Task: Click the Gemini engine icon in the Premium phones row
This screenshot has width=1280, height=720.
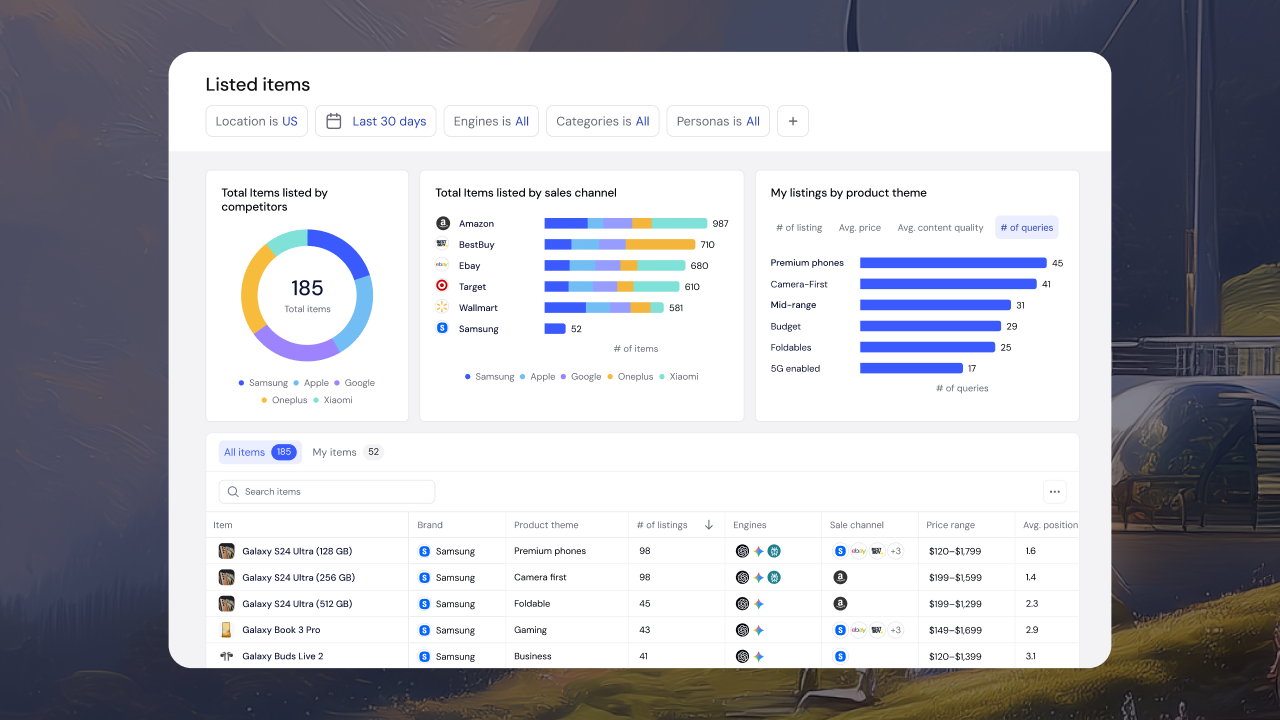Action: point(759,551)
